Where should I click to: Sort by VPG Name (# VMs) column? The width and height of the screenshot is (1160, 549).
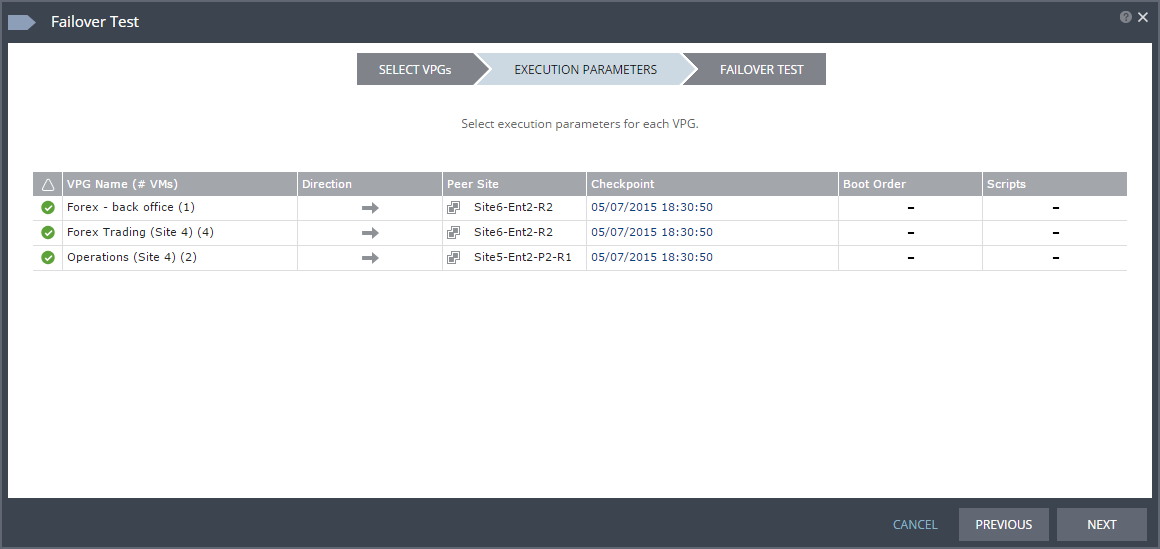click(180, 184)
